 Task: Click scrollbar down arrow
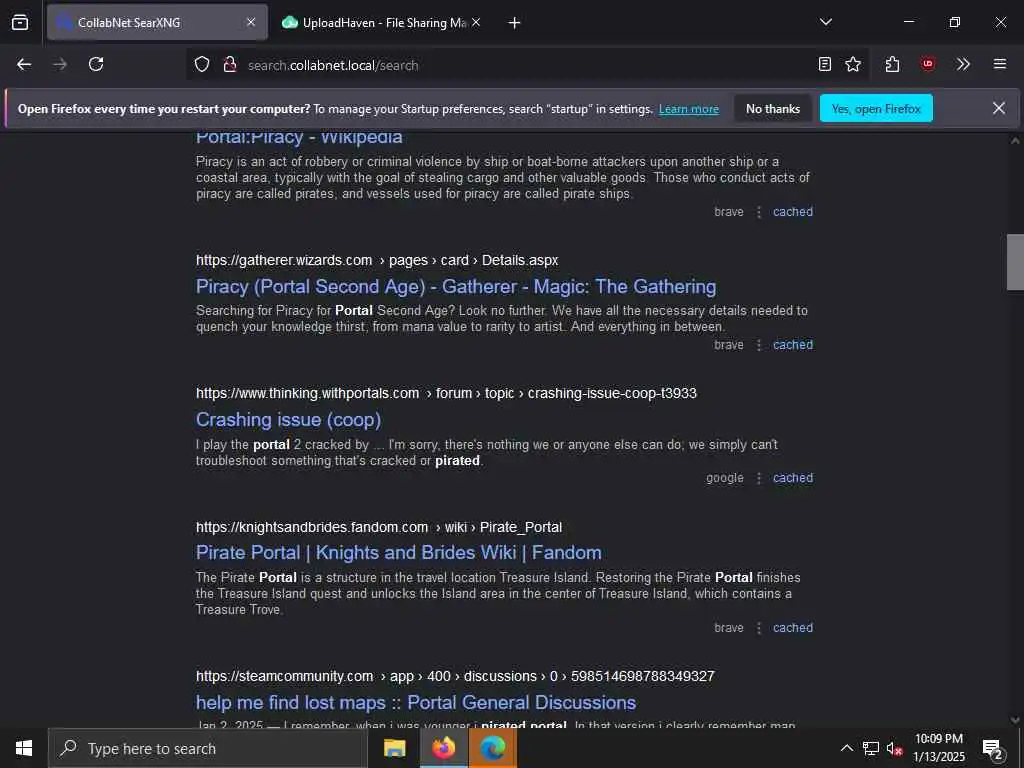(x=1015, y=720)
